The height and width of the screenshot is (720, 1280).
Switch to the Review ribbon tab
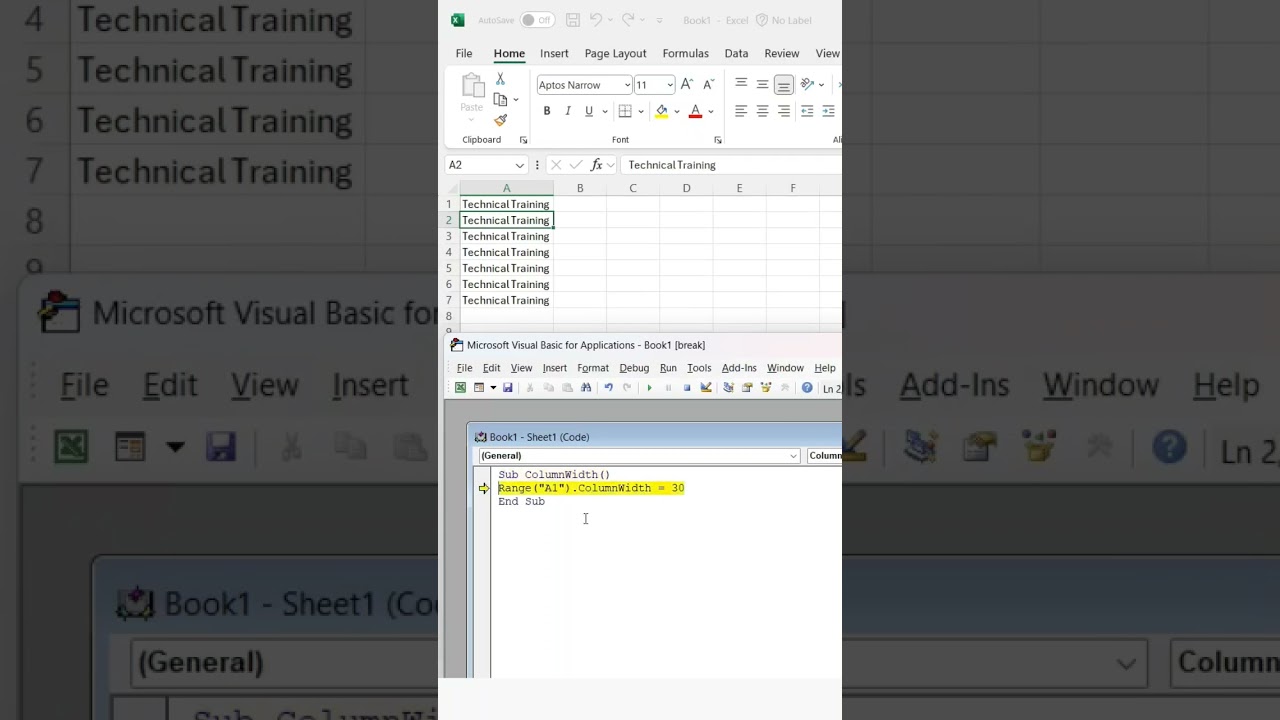pyautogui.click(x=782, y=53)
